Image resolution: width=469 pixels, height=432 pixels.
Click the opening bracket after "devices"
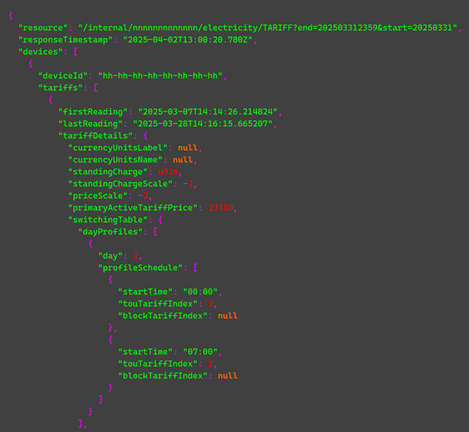click(x=76, y=52)
